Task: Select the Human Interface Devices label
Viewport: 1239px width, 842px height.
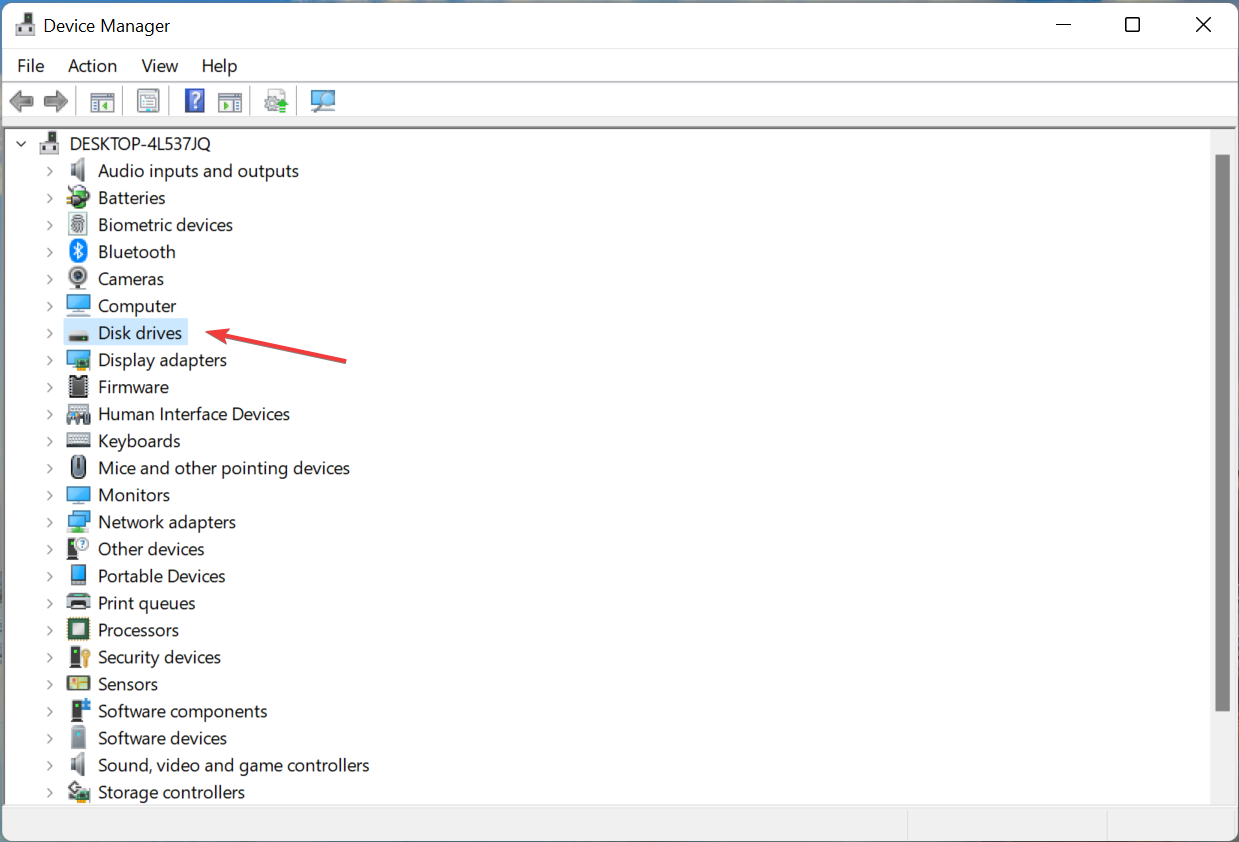Action: click(x=194, y=414)
